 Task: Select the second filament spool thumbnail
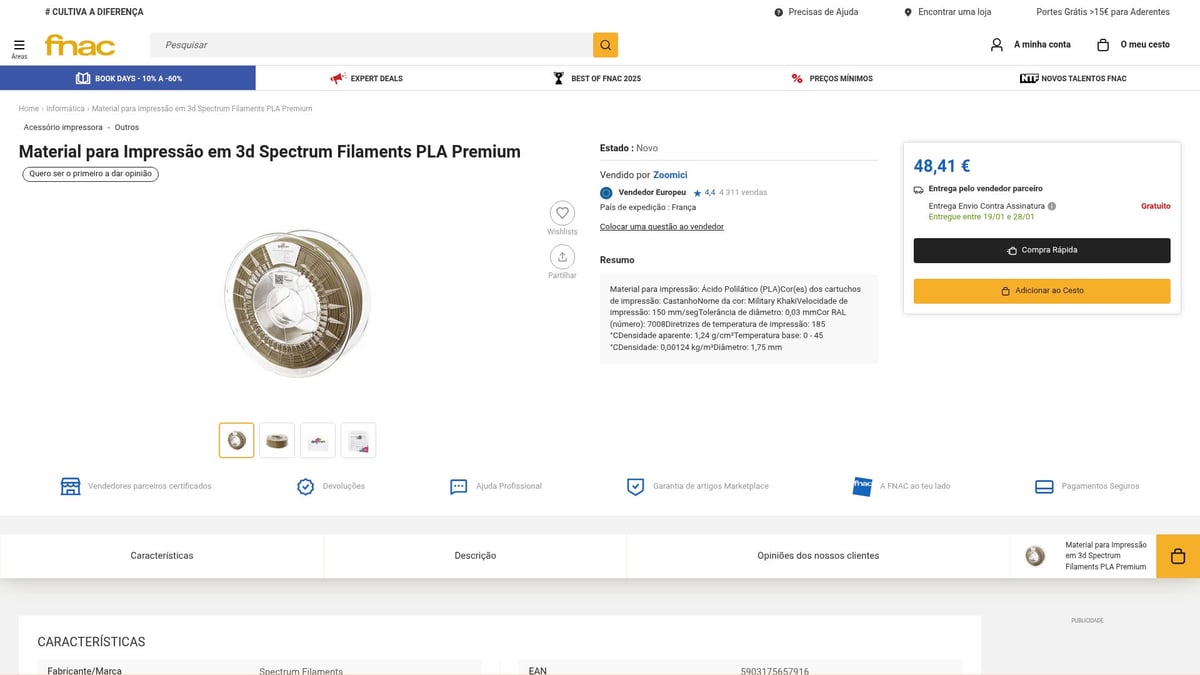coord(277,439)
